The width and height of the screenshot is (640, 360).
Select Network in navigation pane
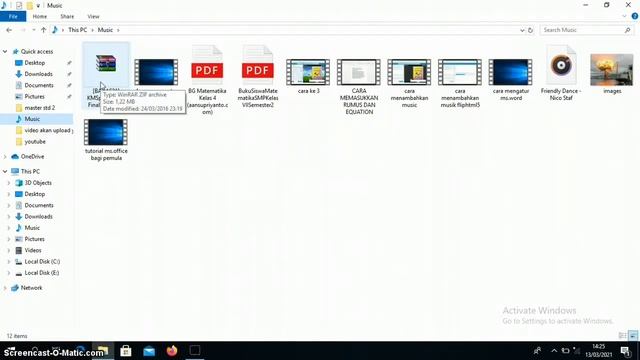tap(31, 288)
